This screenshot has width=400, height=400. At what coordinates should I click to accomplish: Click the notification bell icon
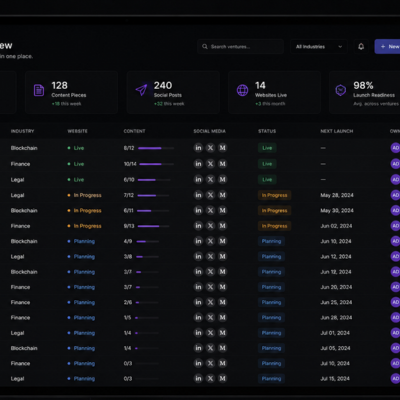pos(361,47)
